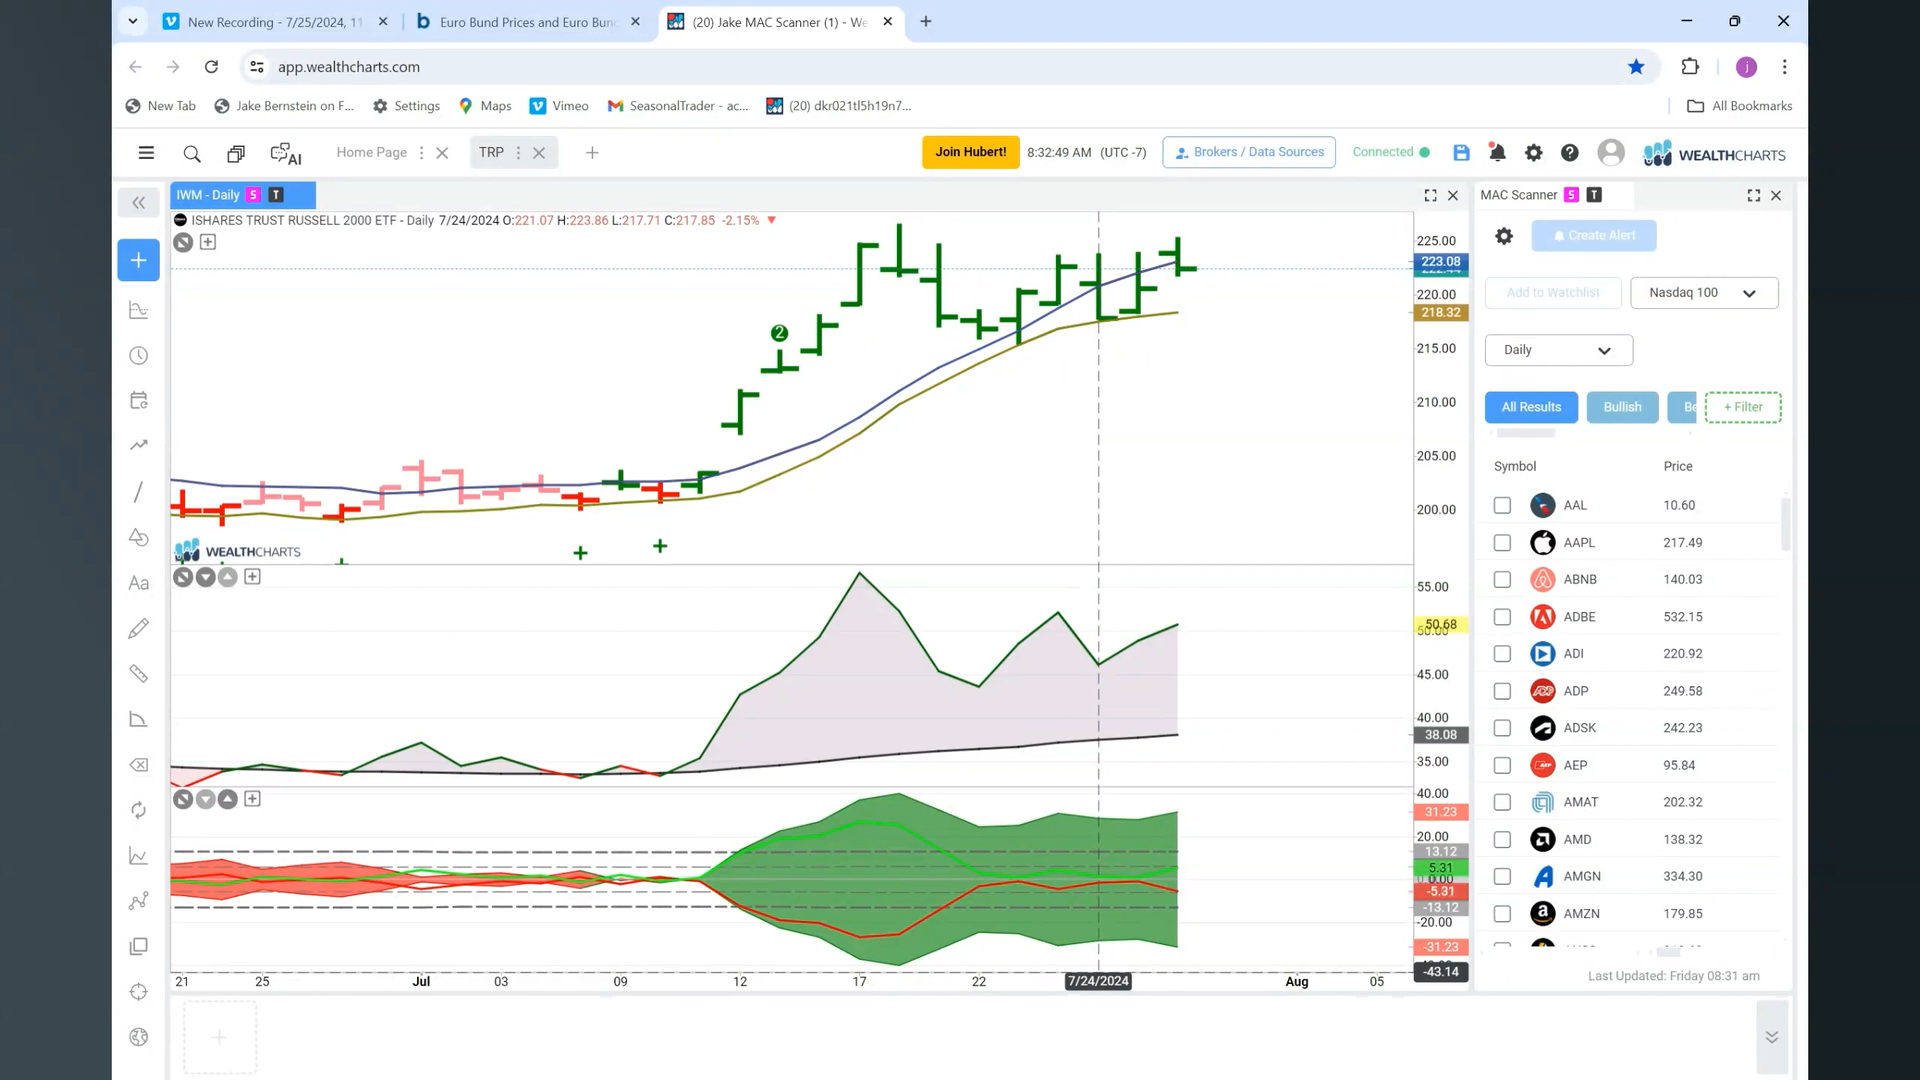Open the user account avatar

click(1611, 152)
